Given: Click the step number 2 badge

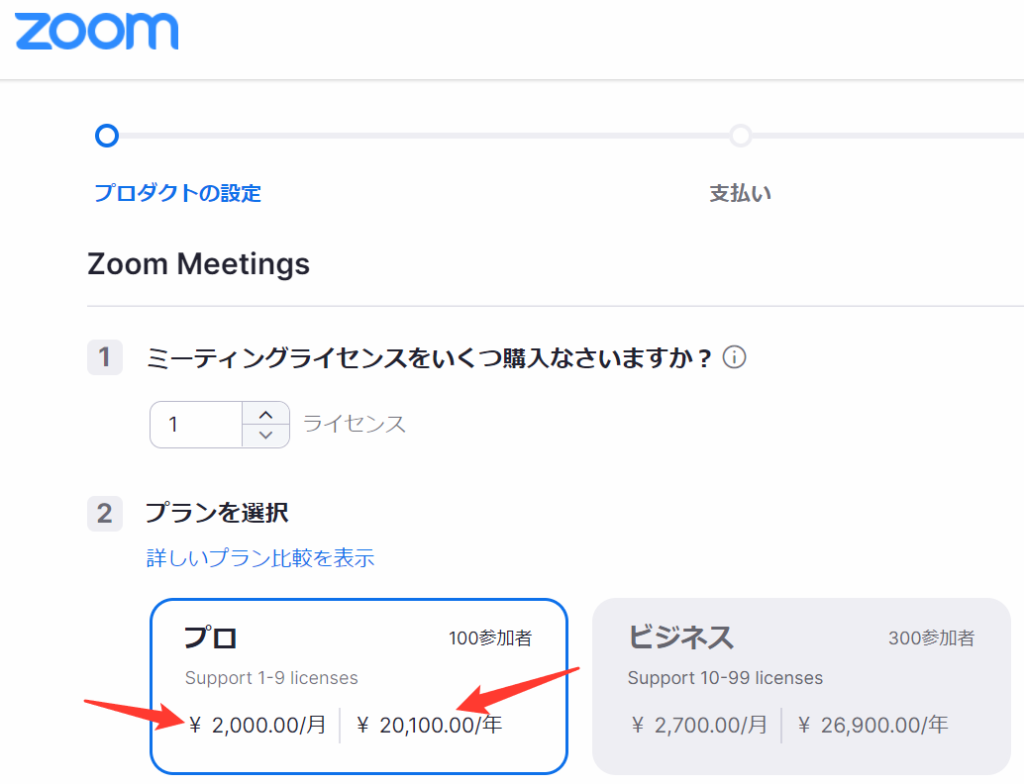Looking at the screenshot, I should point(105,514).
